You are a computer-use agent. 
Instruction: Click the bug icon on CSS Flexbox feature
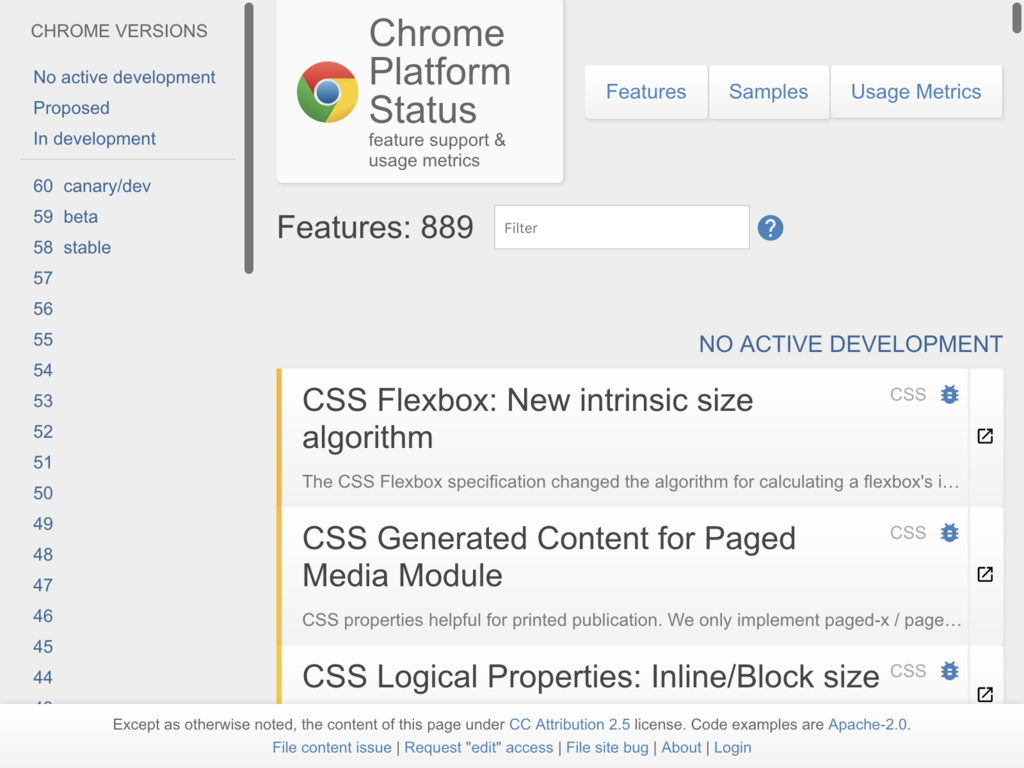tap(950, 394)
